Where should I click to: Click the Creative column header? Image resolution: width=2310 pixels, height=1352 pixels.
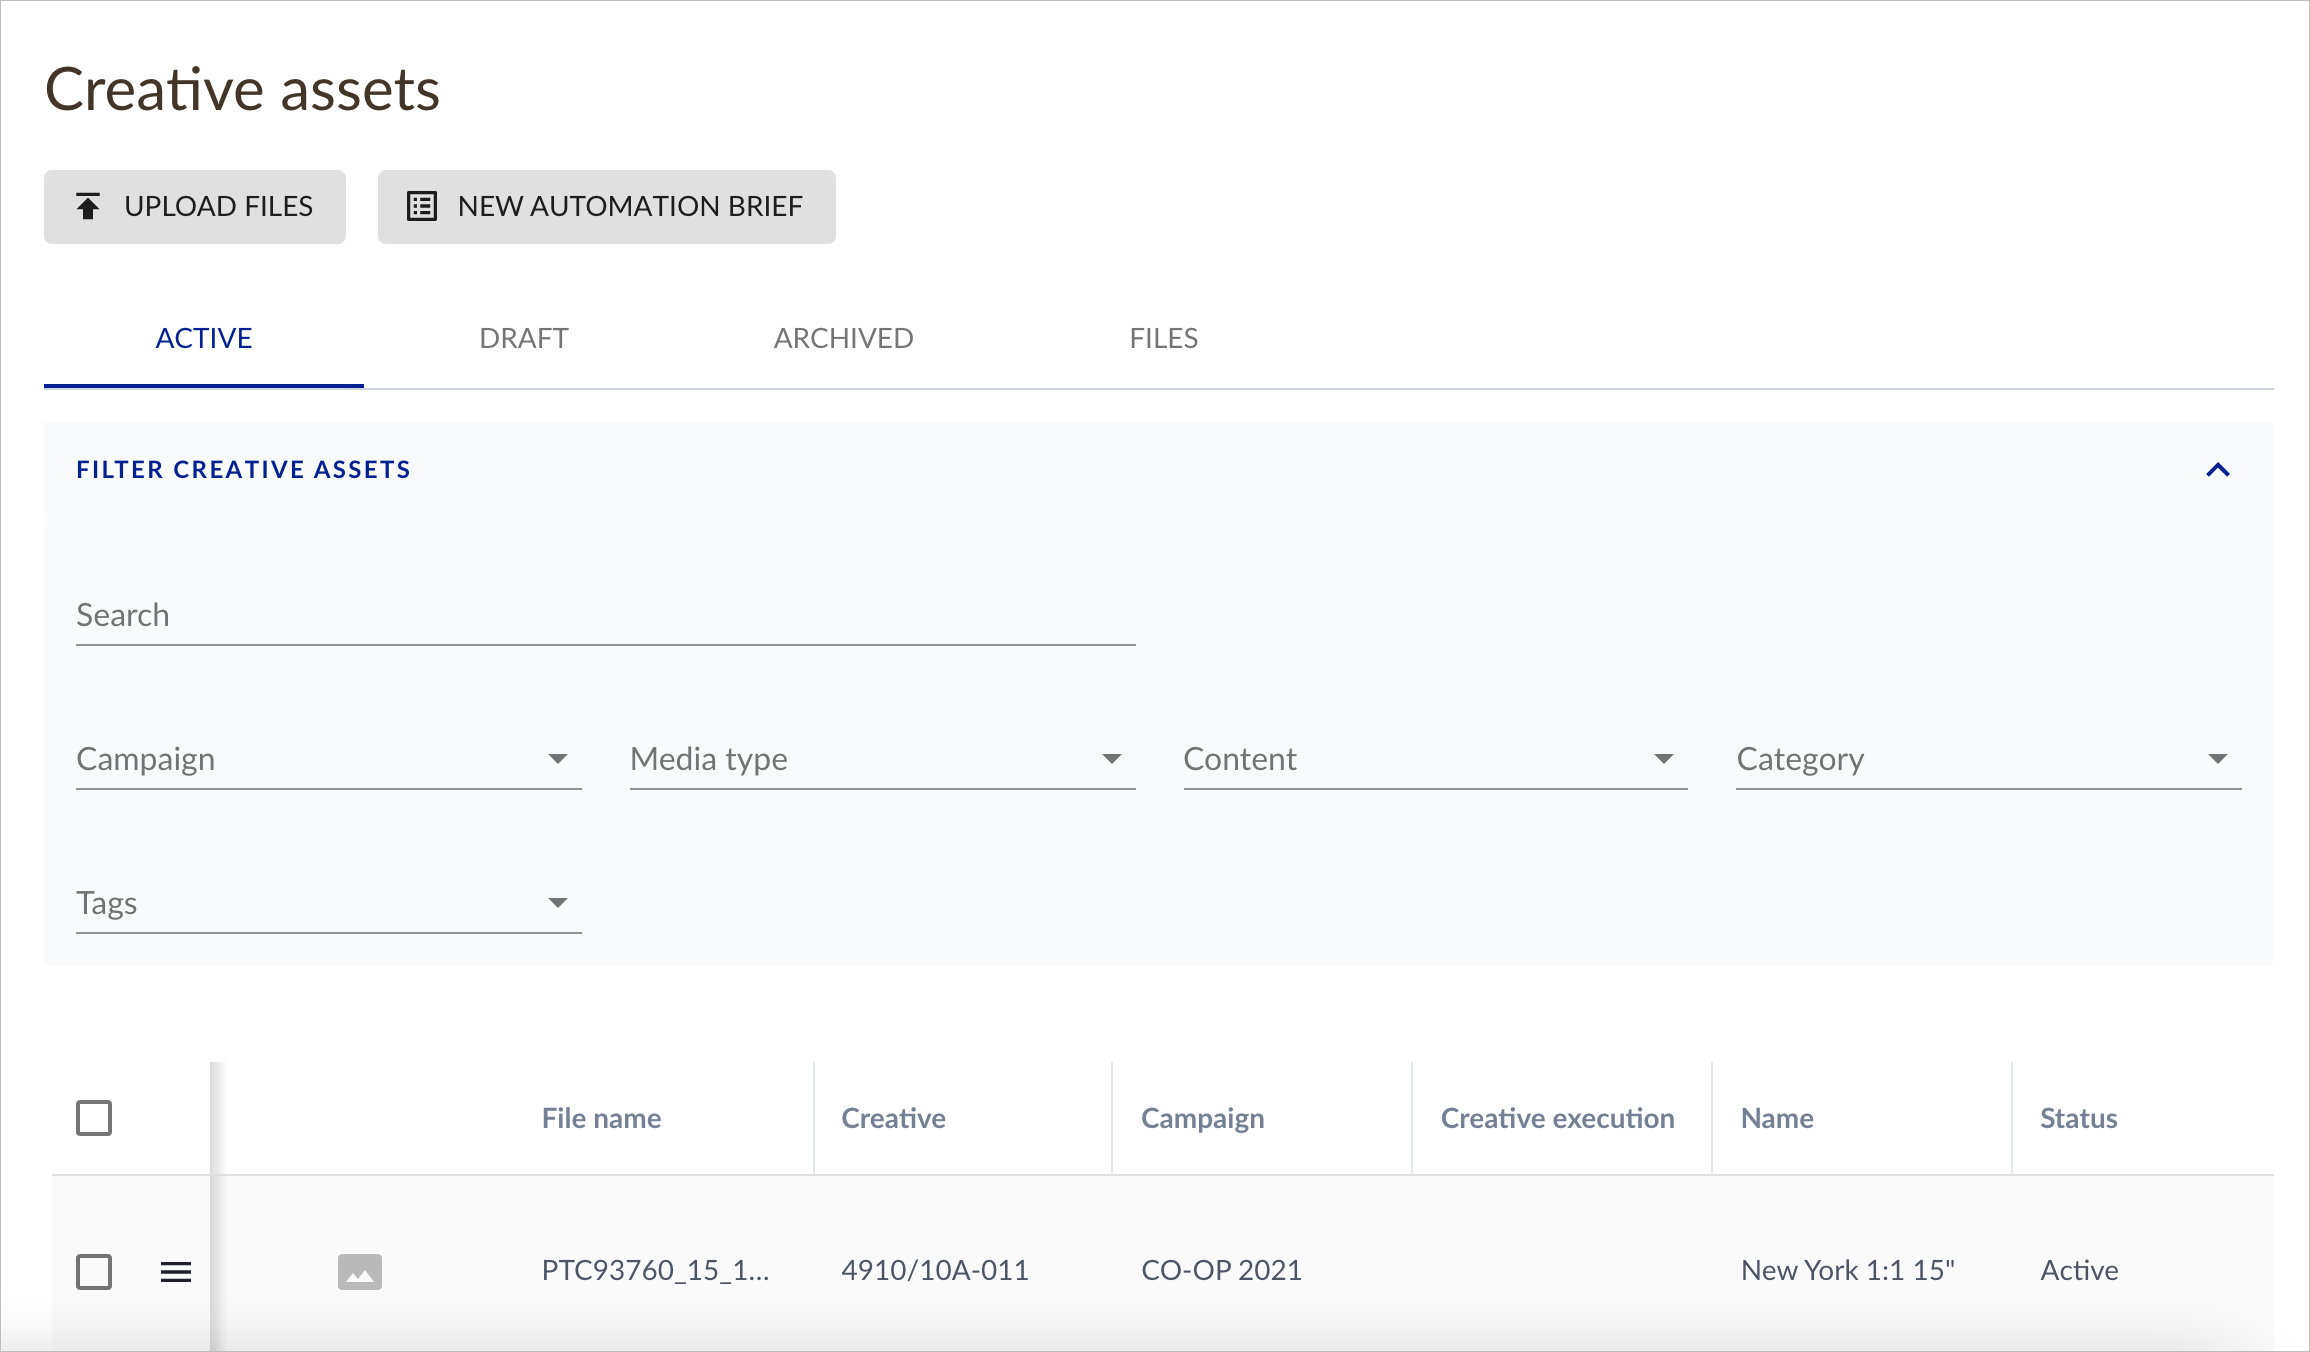point(894,1118)
